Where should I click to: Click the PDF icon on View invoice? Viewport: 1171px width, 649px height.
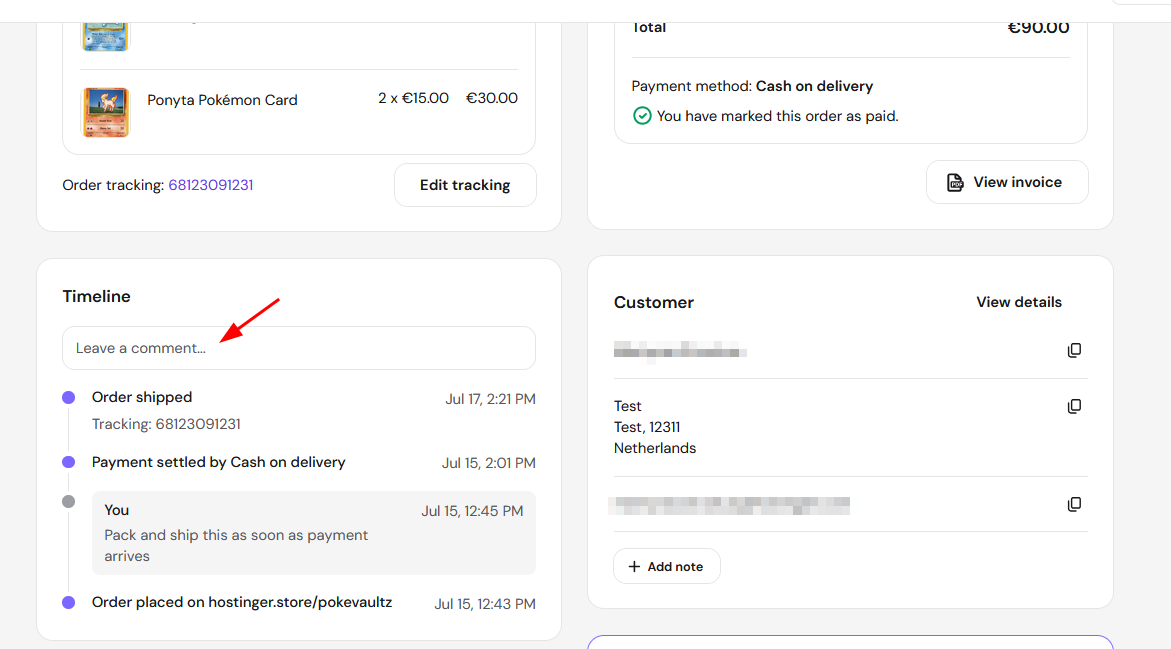pyautogui.click(x=955, y=182)
